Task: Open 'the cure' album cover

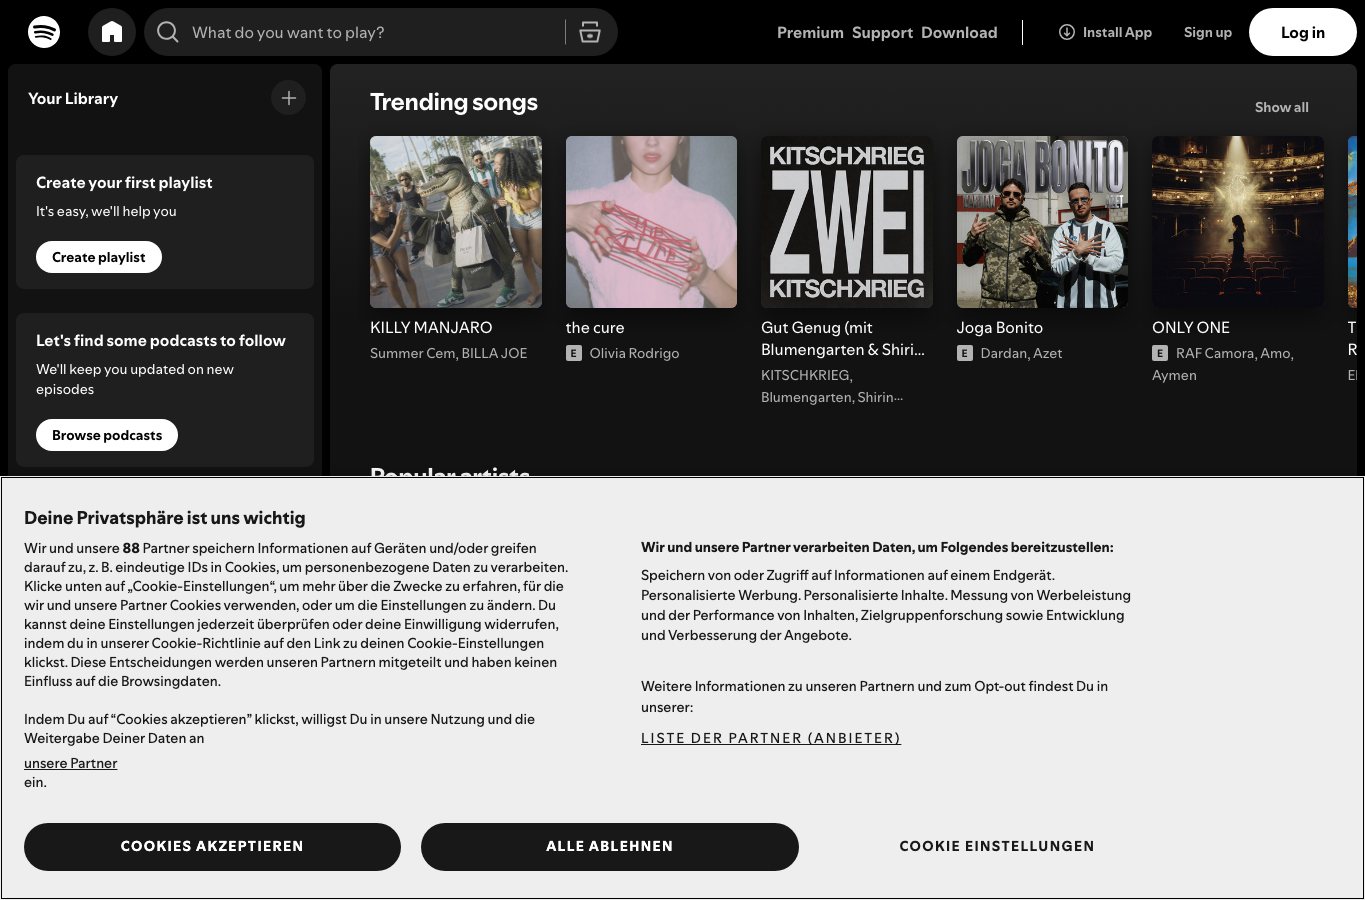Action: coord(651,222)
